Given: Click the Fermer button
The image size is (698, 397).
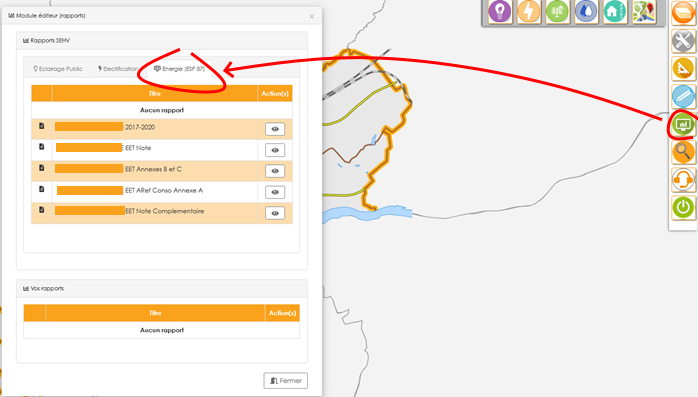Looking at the screenshot, I should [x=286, y=381].
